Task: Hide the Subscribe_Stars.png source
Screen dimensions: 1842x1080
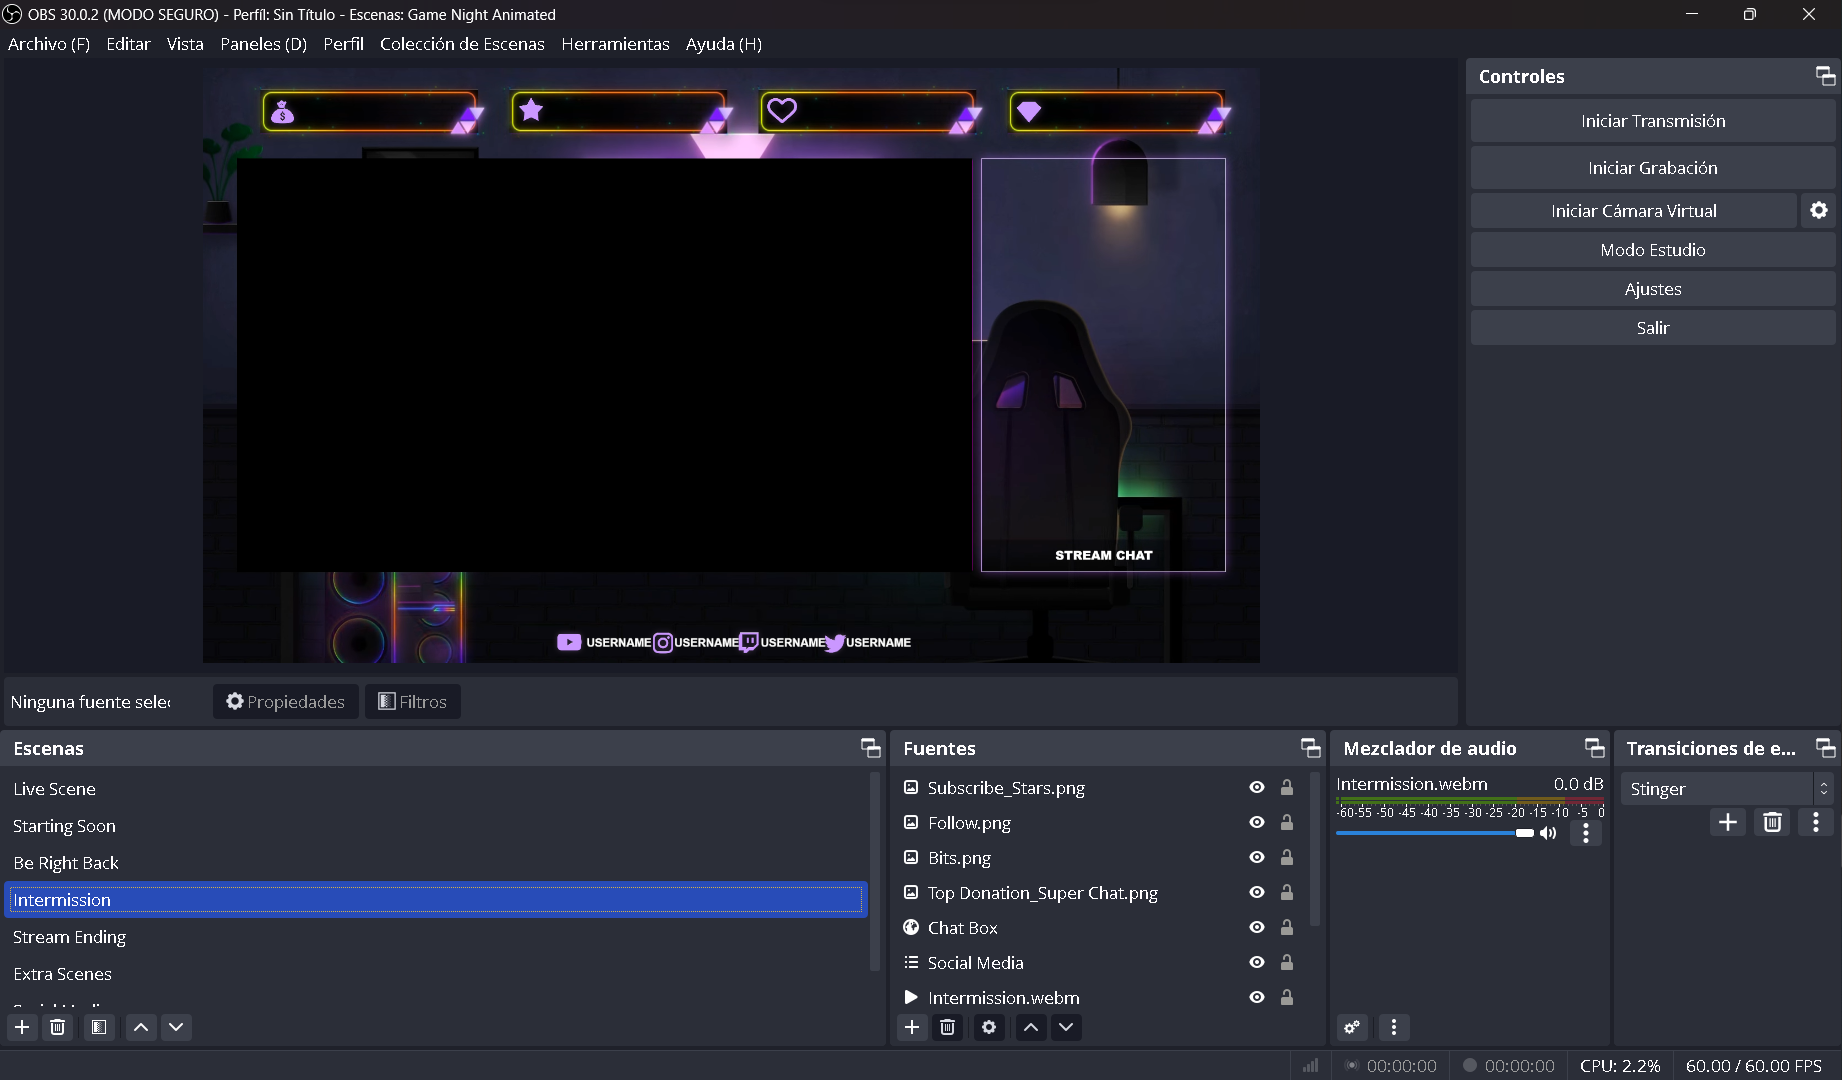Action: click(1257, 788)
